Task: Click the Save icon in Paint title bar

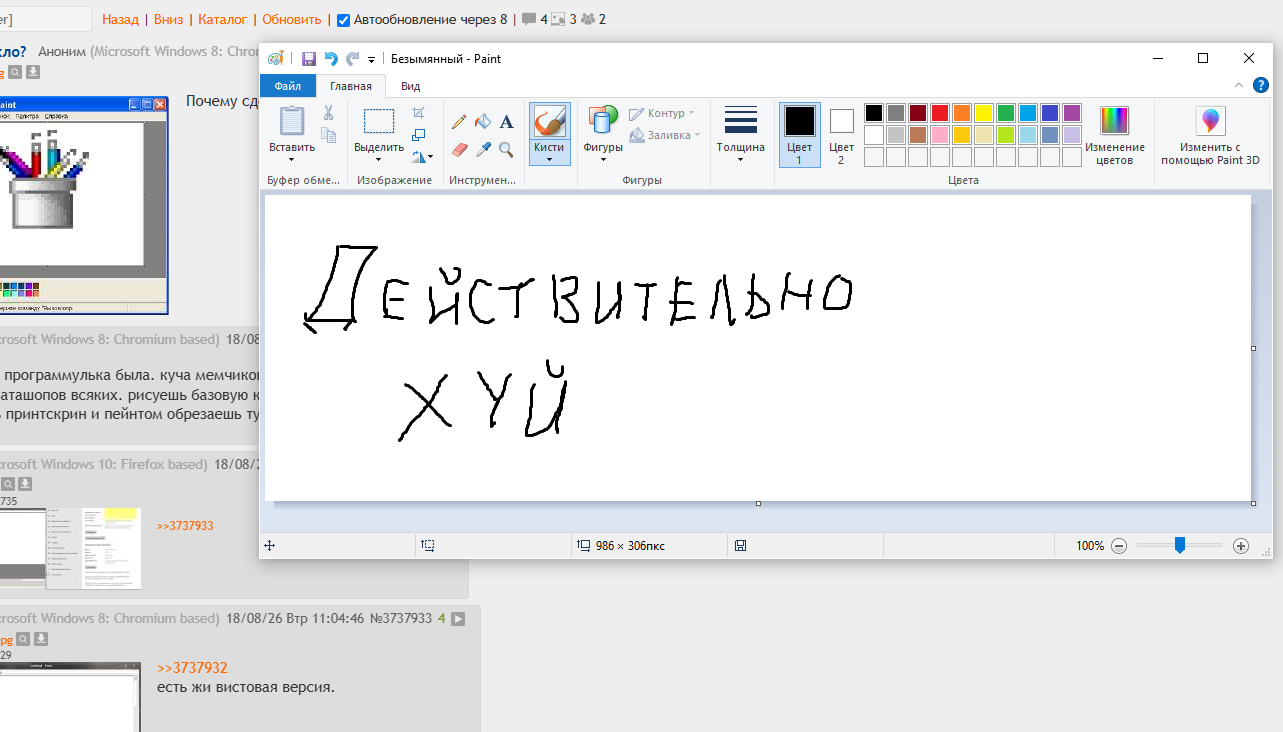Action: (x=309, y=59)
